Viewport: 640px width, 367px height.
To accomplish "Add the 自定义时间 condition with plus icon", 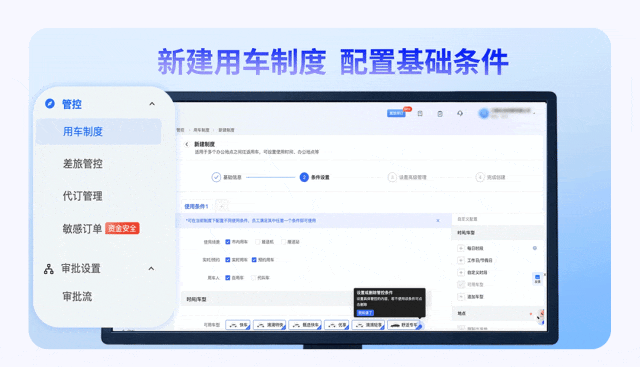I will (x=461, y=272).
